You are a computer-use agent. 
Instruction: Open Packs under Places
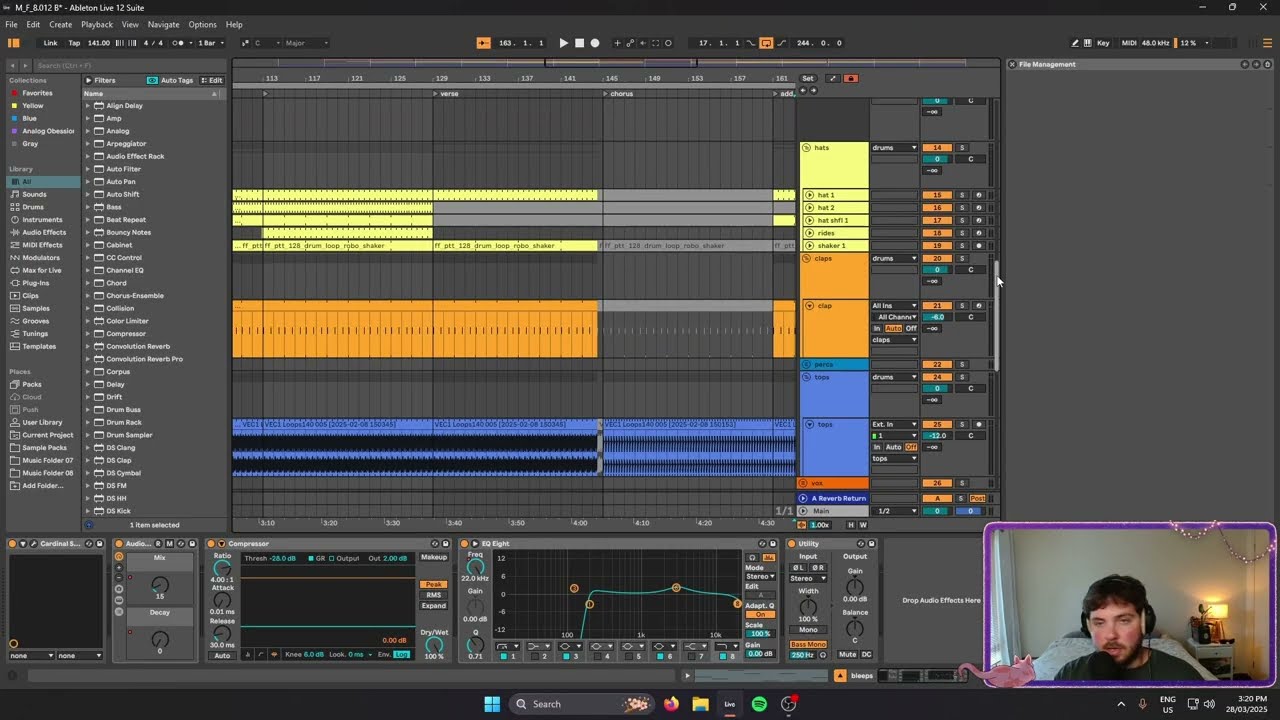pyautogui.click(x=32, y=384)
